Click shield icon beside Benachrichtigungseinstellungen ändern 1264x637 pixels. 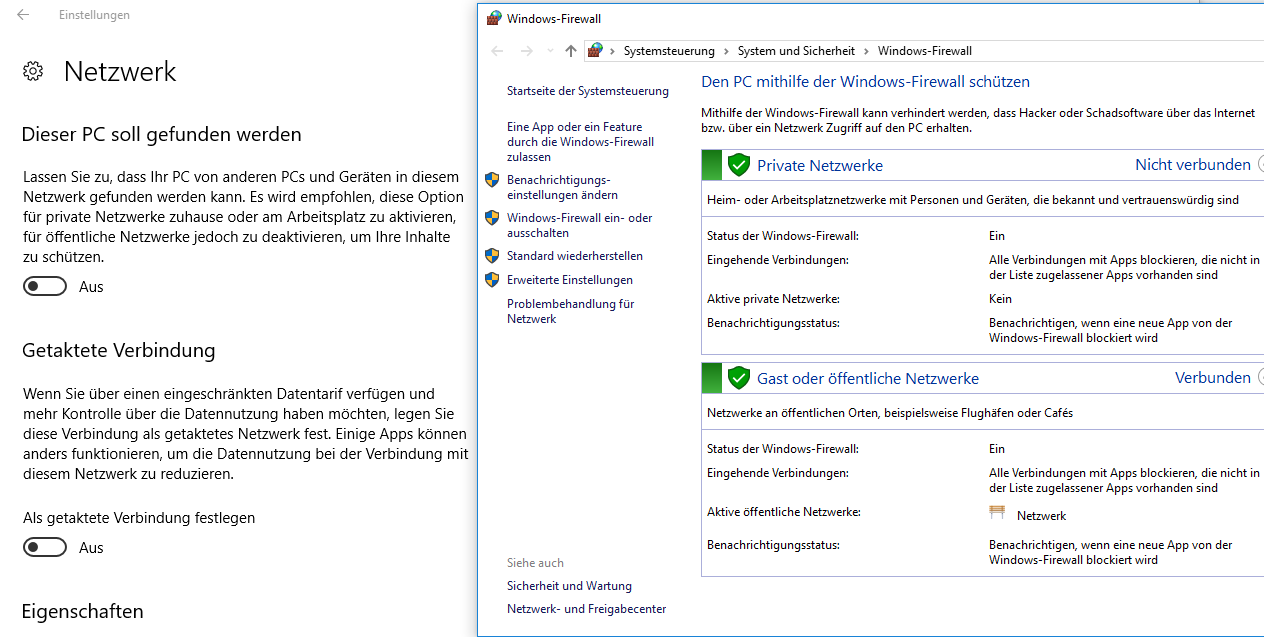492,180
